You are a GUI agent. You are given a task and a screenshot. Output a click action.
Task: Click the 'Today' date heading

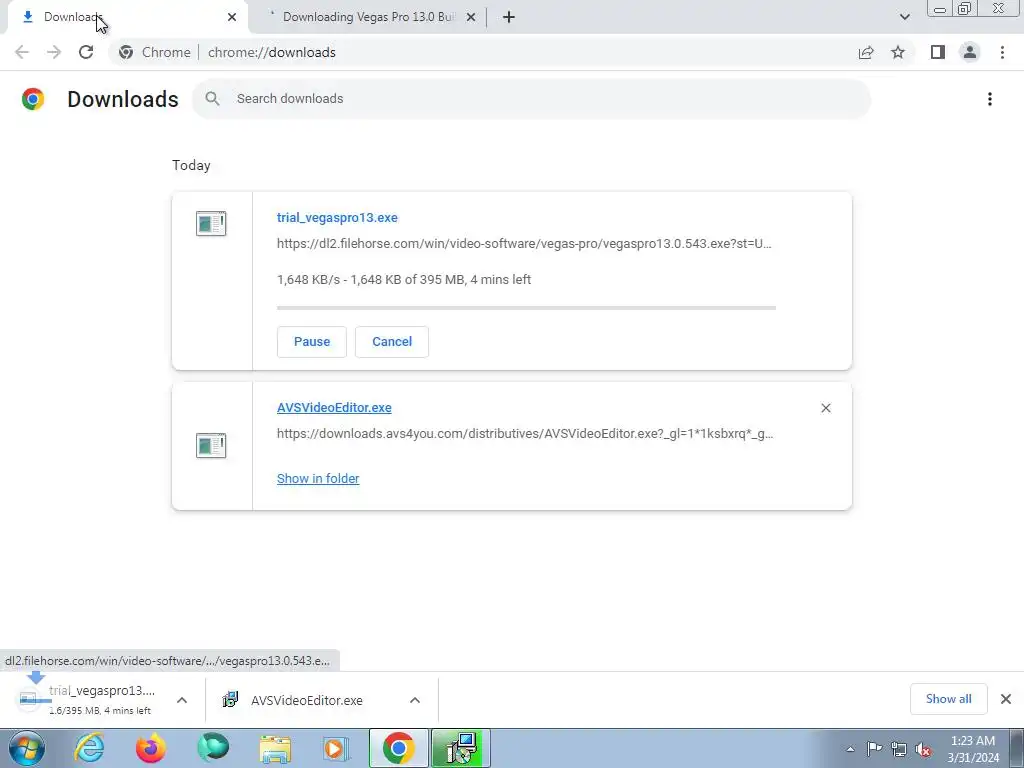point(191,165)
